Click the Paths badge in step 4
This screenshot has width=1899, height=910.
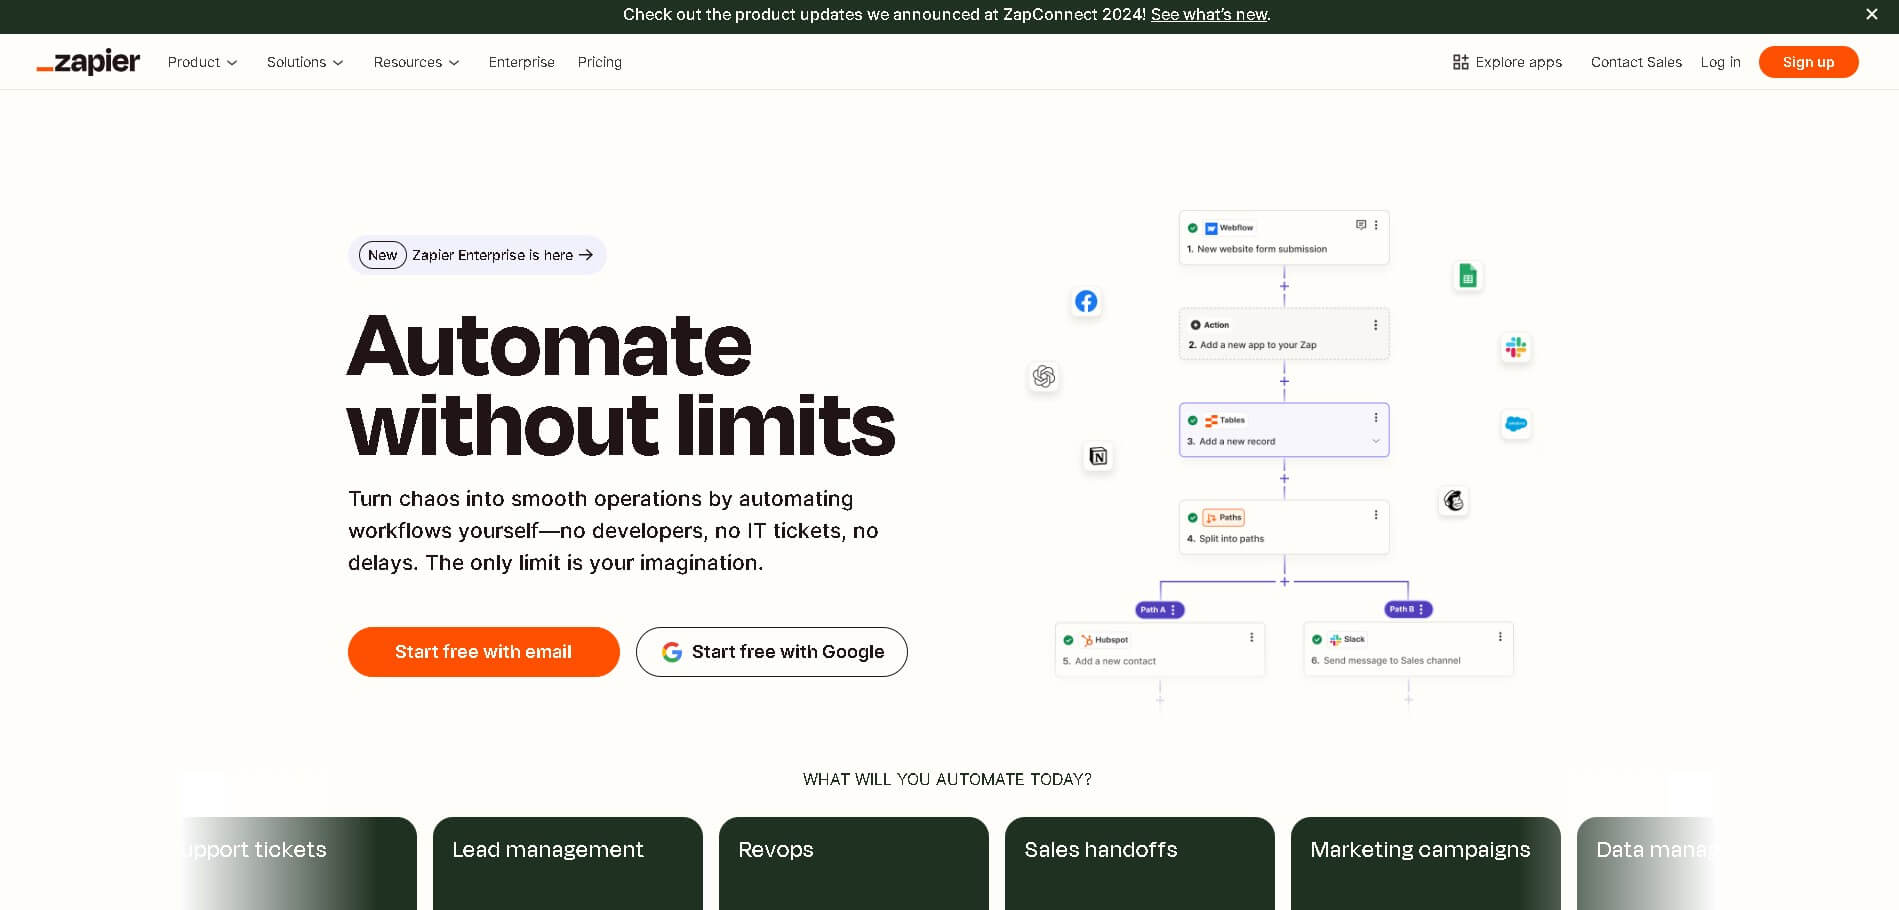point(1224,517)
